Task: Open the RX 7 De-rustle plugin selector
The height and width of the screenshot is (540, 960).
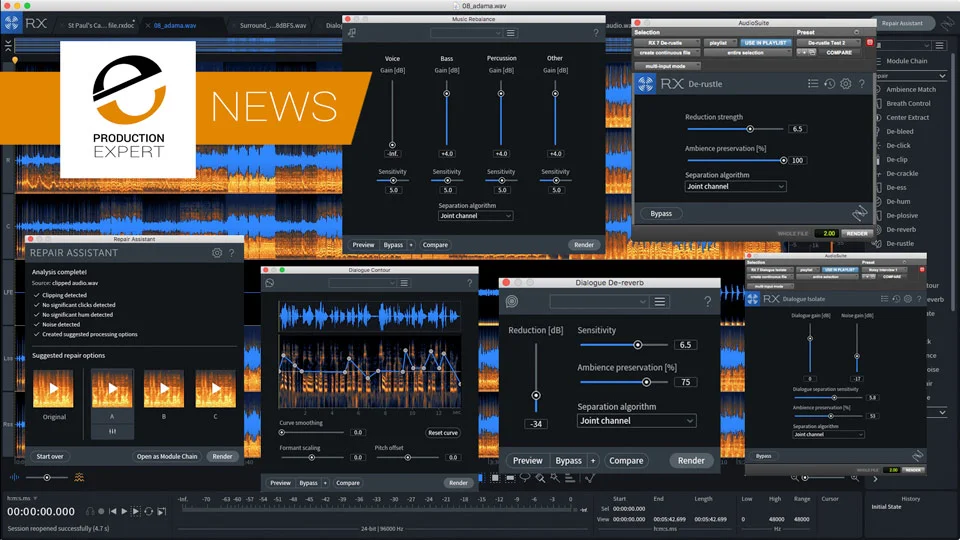Action: 667,43
